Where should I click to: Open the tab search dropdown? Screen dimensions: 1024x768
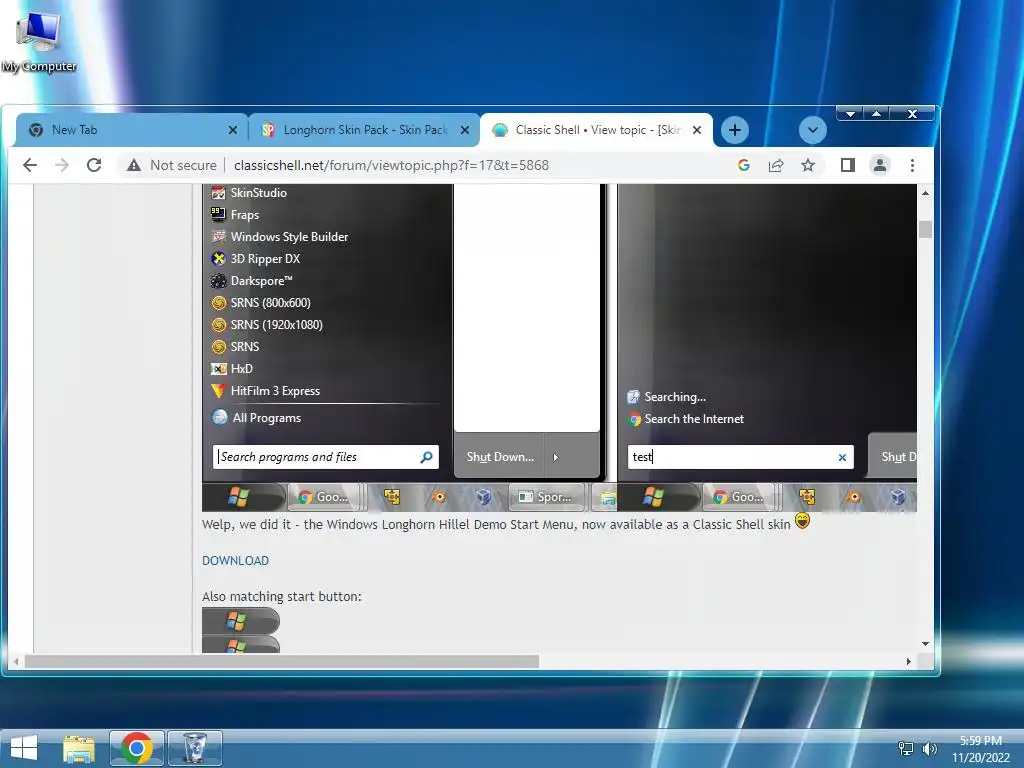pyautogui.click(x=812, y=130)
